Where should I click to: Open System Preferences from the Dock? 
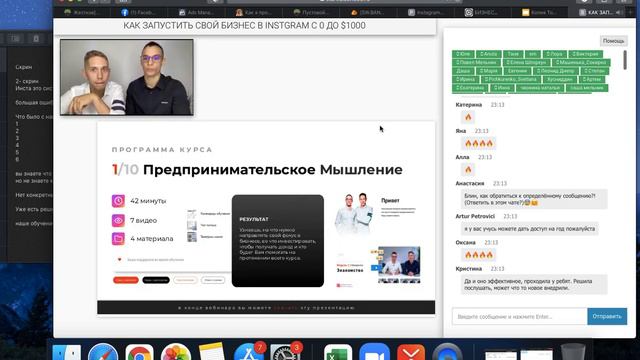pos(284,353)
